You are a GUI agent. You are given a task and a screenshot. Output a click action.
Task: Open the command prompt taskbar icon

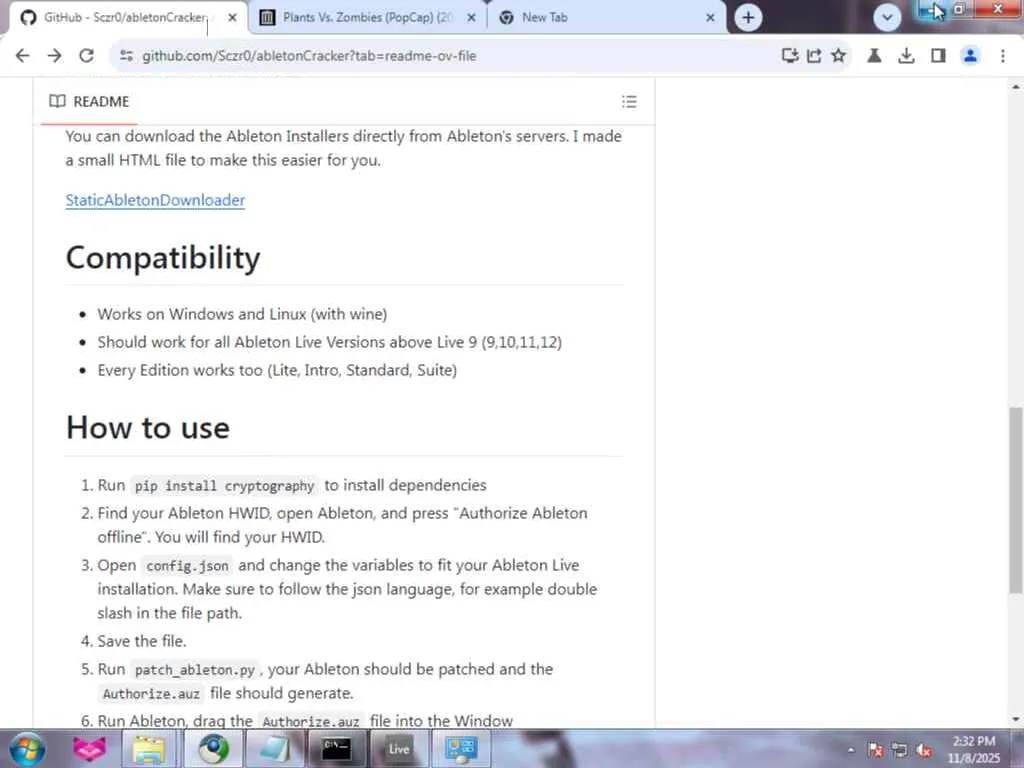pyautogui.click(x=336, y=748)
